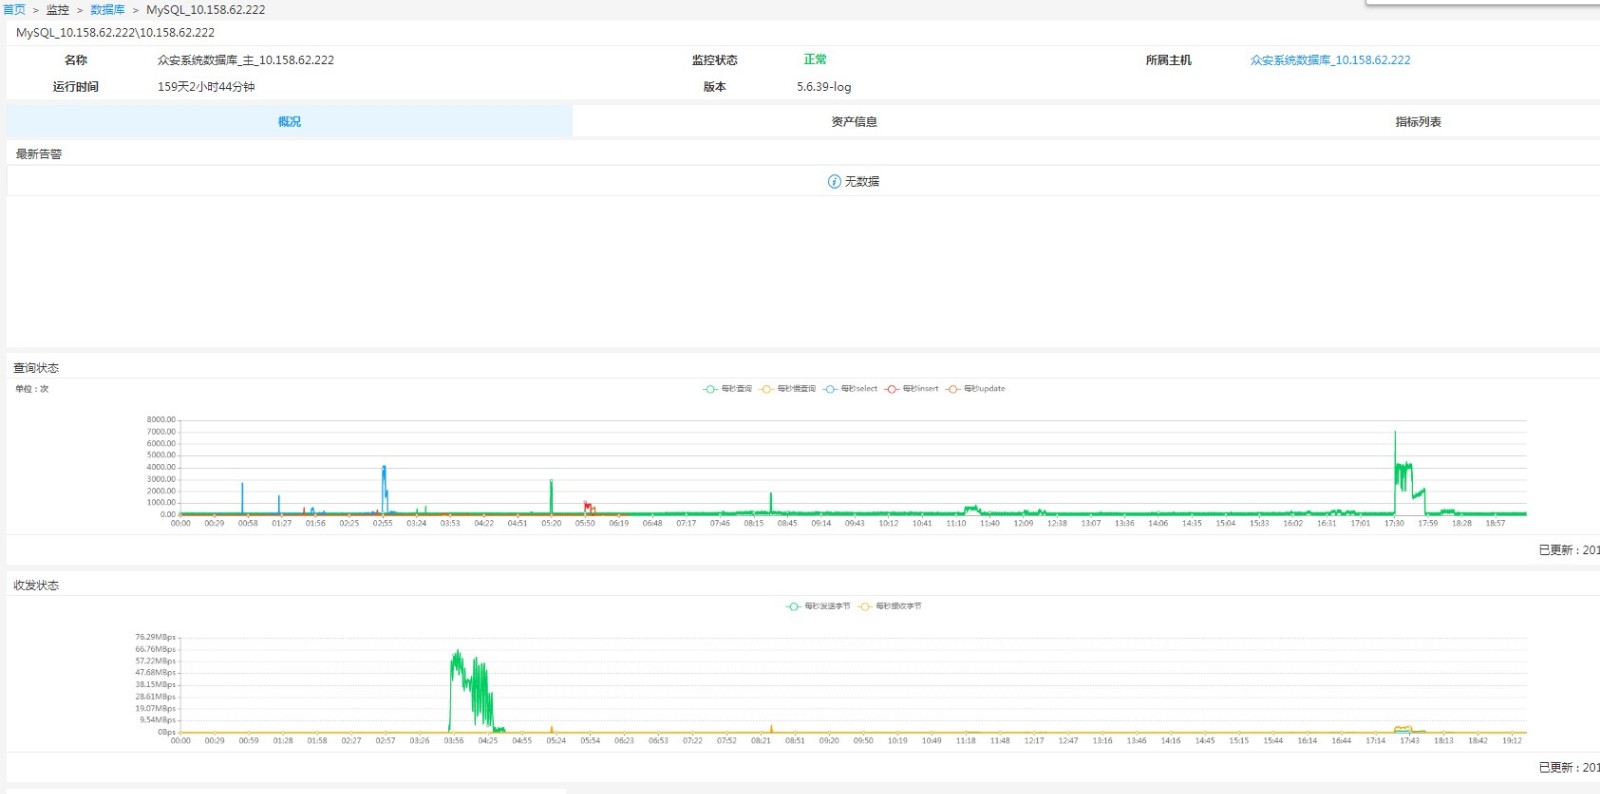Open the 首页 breadcrumb link
This screenshot has height=794, width=1600.
(14, 9)
